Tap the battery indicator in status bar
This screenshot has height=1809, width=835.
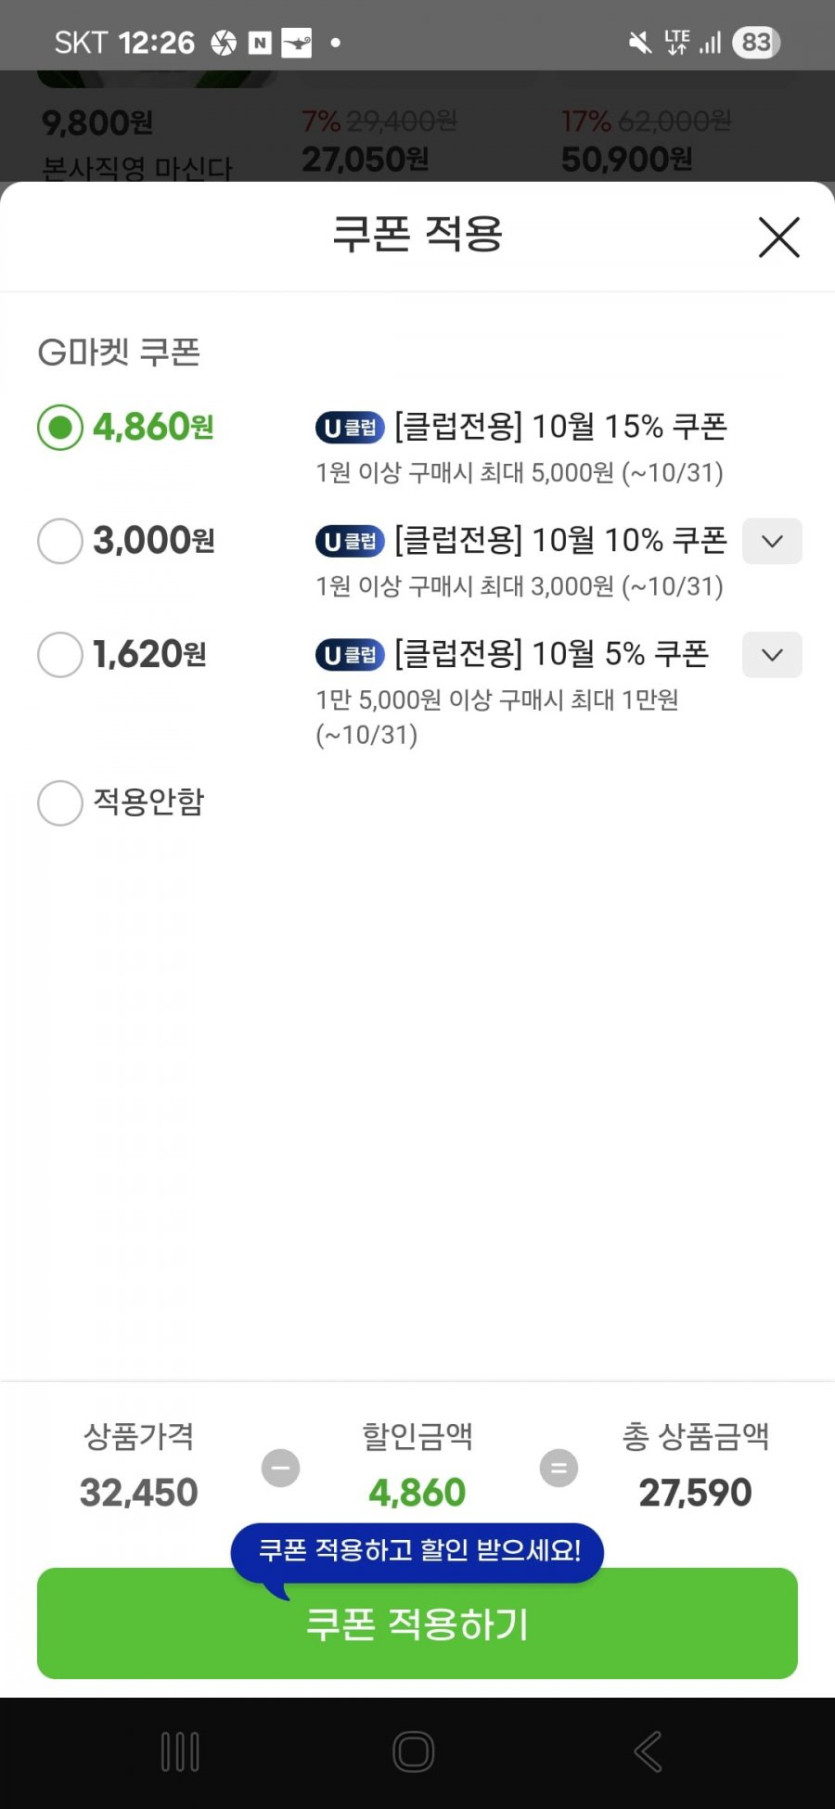tap(756, 42)
